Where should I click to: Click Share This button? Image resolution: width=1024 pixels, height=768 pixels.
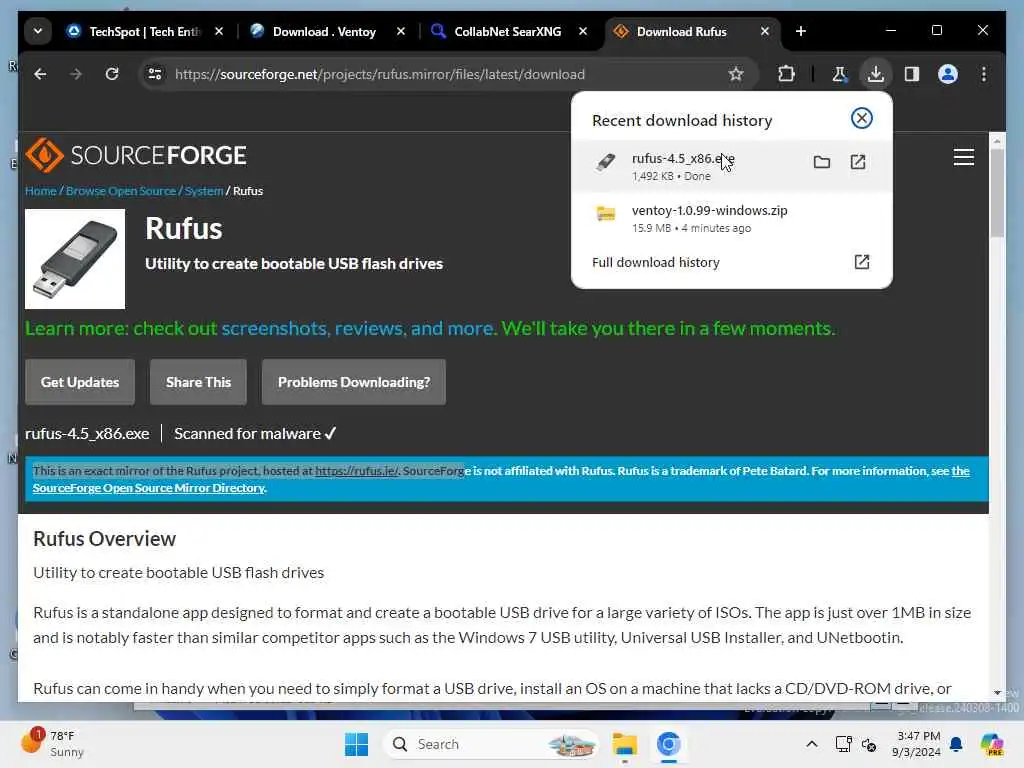[199, 382]
